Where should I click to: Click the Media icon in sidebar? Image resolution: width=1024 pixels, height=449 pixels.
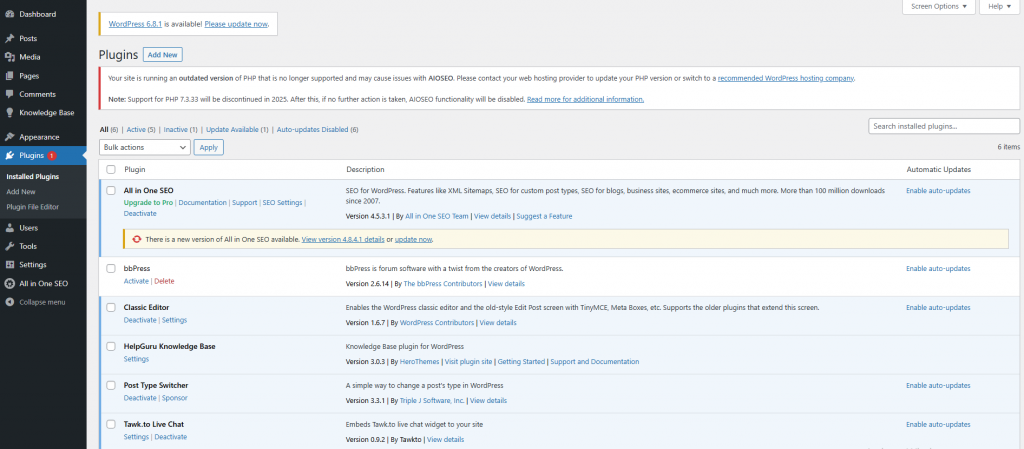point(10,57)
